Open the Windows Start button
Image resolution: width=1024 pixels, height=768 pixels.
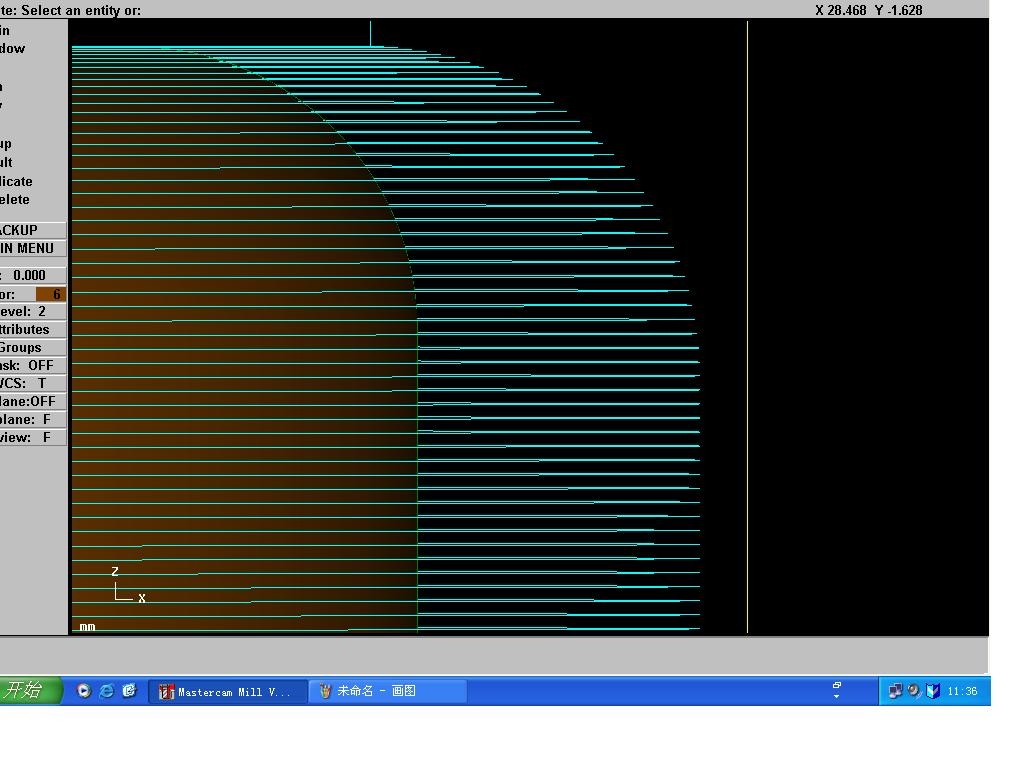point(31,690)
